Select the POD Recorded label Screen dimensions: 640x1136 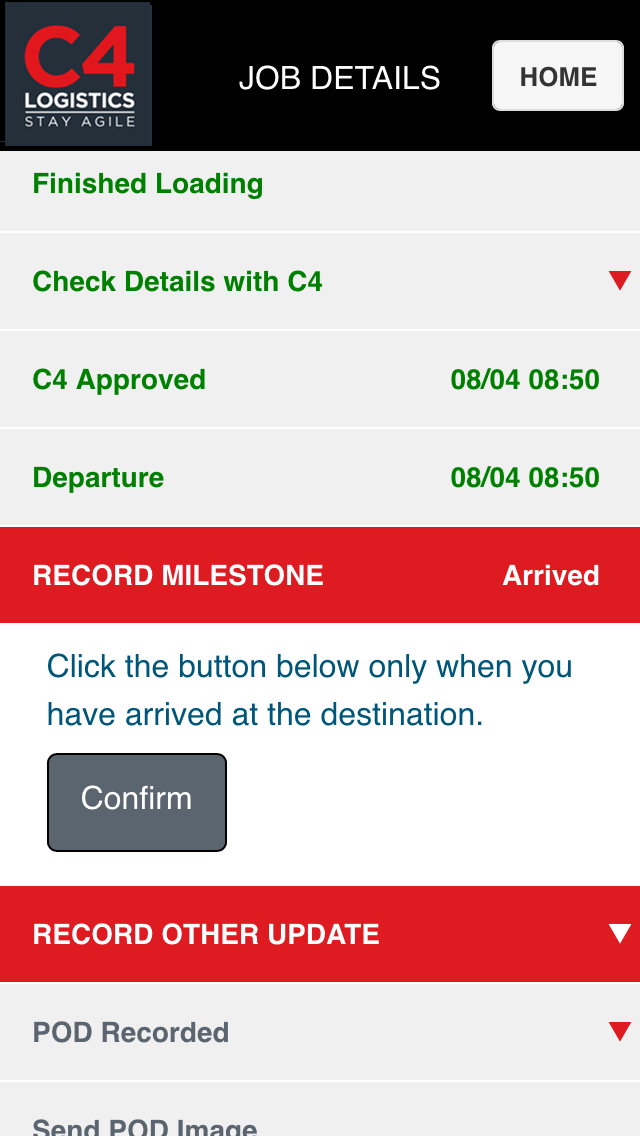tap(131, 1032)
